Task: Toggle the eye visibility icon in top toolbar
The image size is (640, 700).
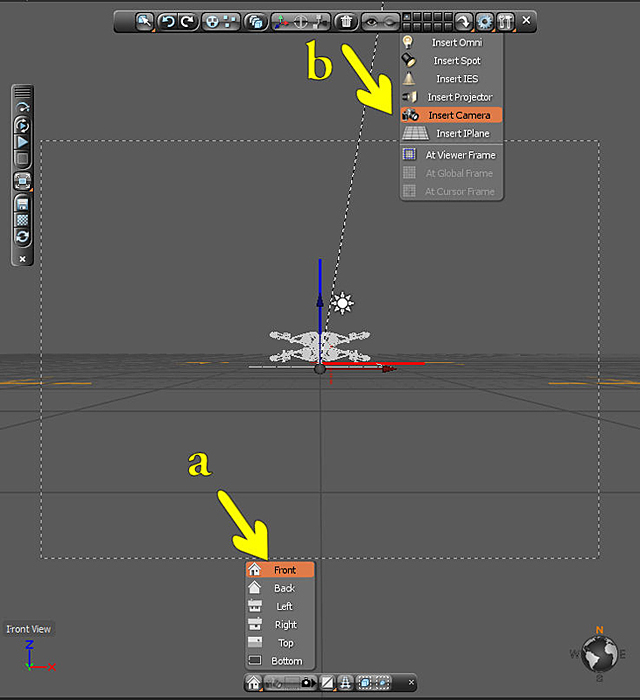Action: click(372, 21)
